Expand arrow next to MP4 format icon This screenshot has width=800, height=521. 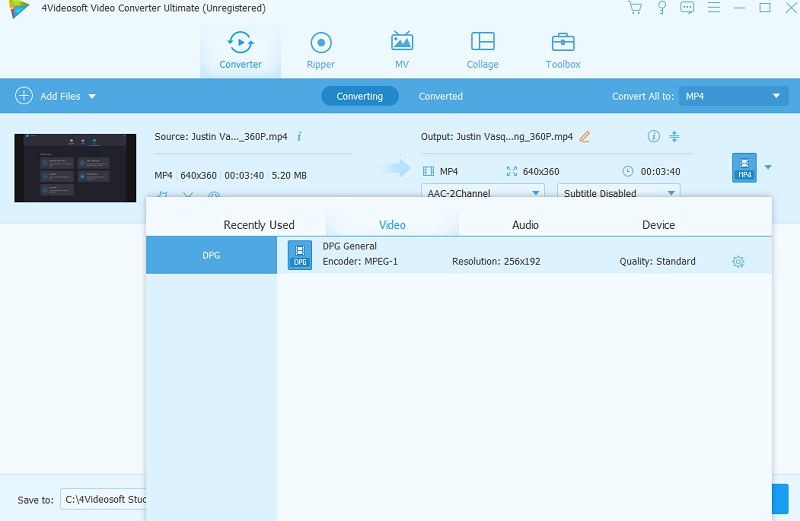pos(768,167)
